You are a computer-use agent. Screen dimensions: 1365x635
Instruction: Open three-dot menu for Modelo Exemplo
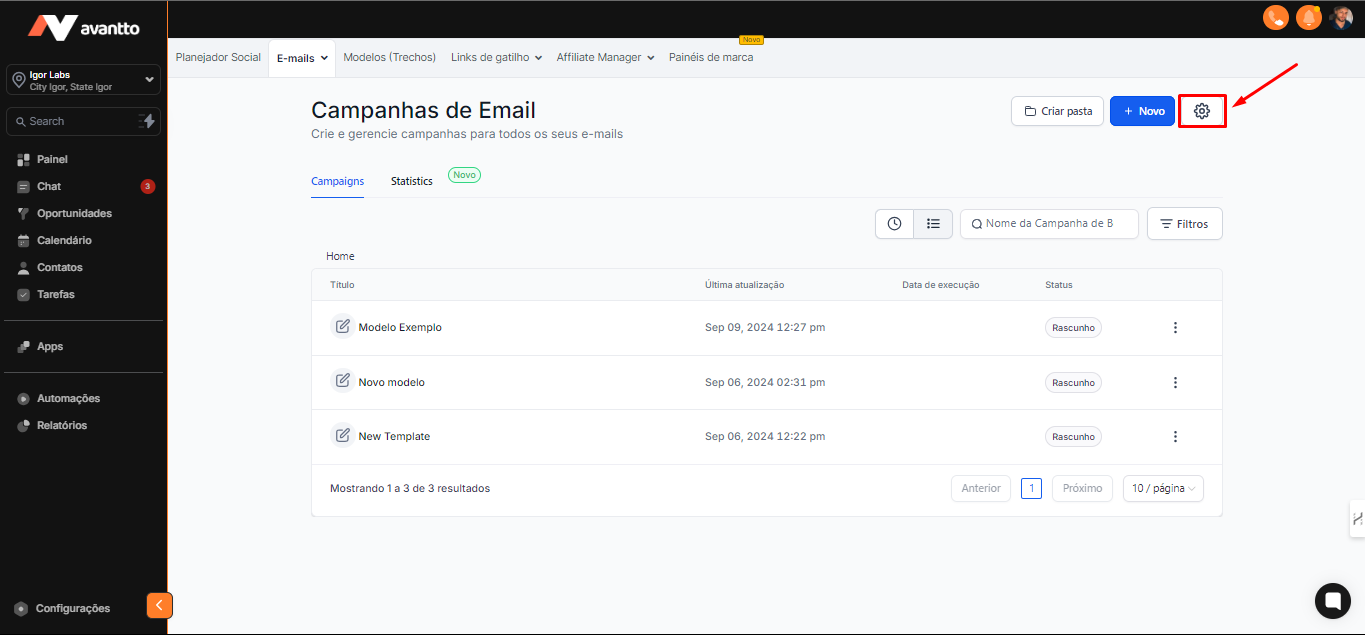[x=1175, y=328]
